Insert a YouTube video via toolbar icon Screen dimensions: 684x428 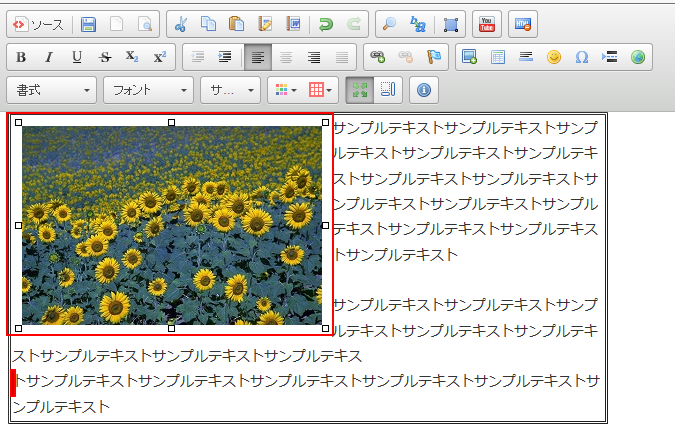(x=486, y=24)
